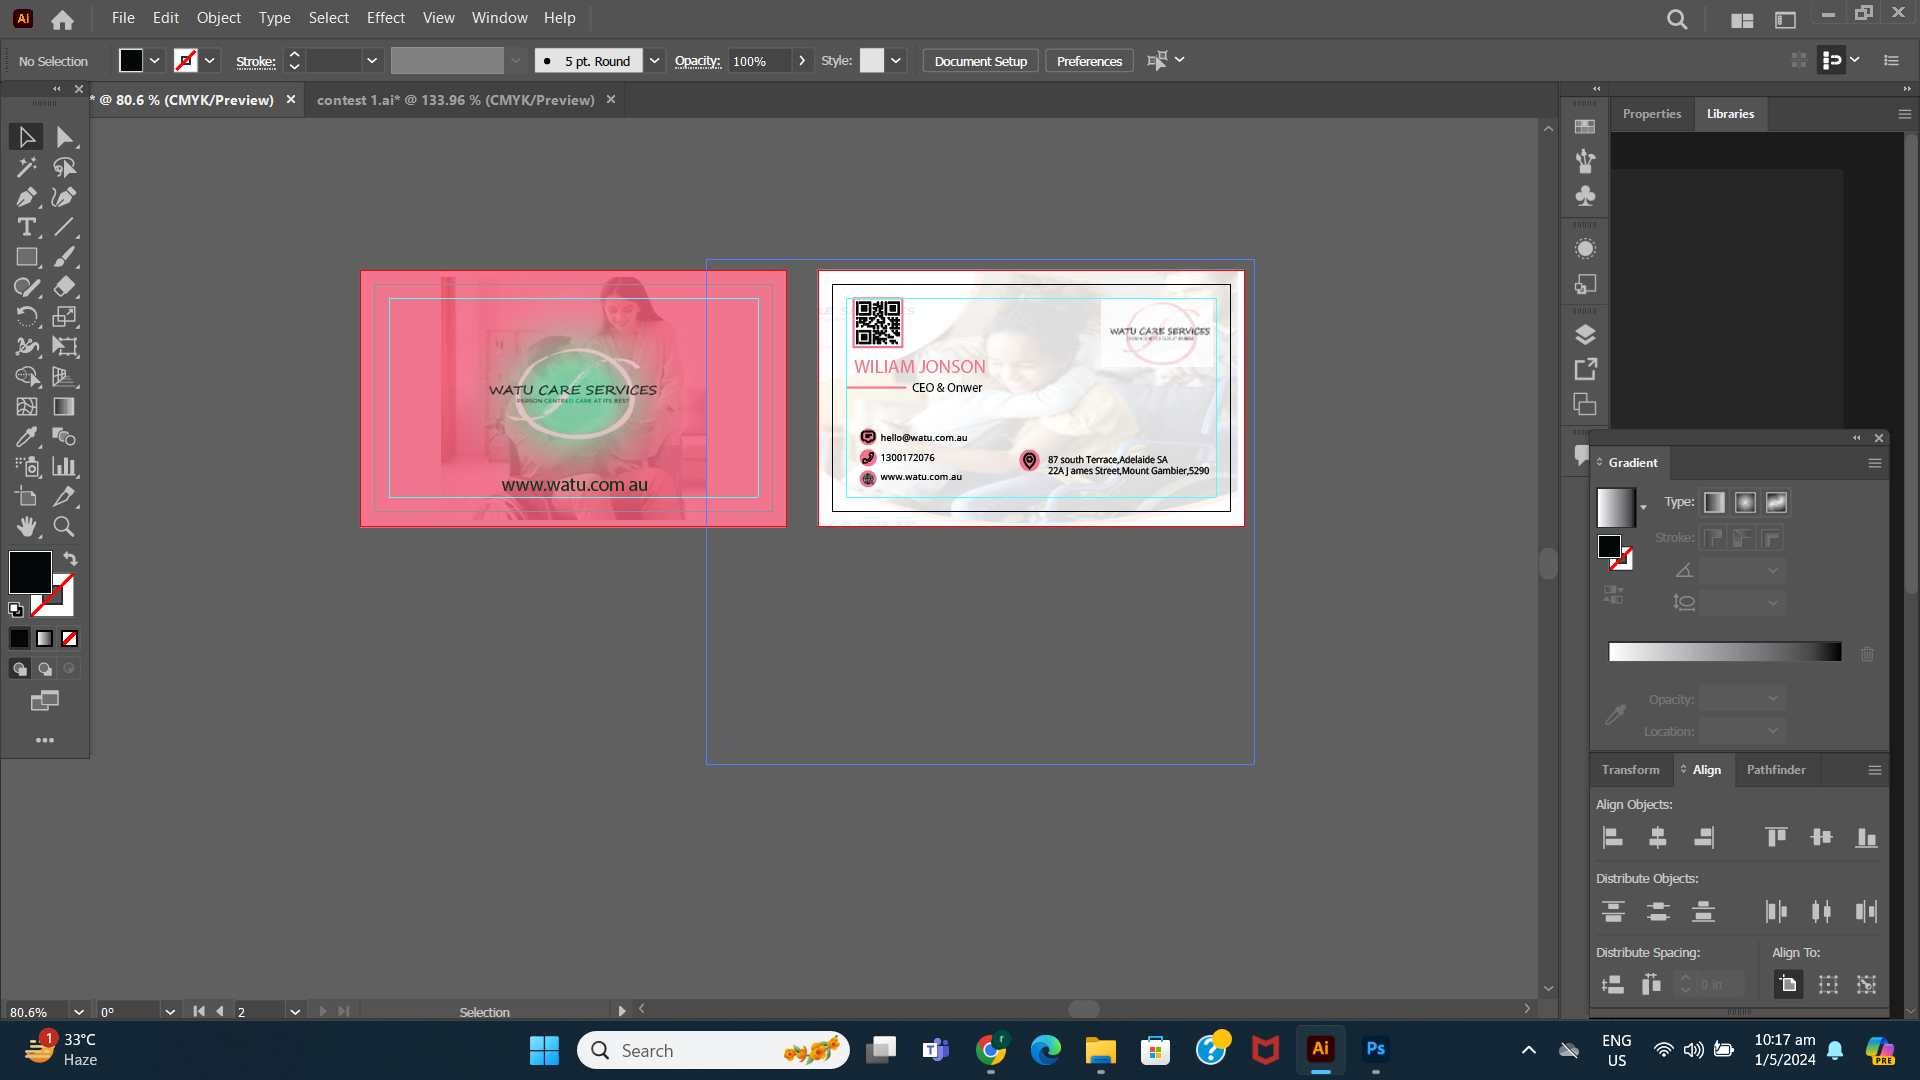Open the Layers panel from the right dock

(x=1584, y=334)
